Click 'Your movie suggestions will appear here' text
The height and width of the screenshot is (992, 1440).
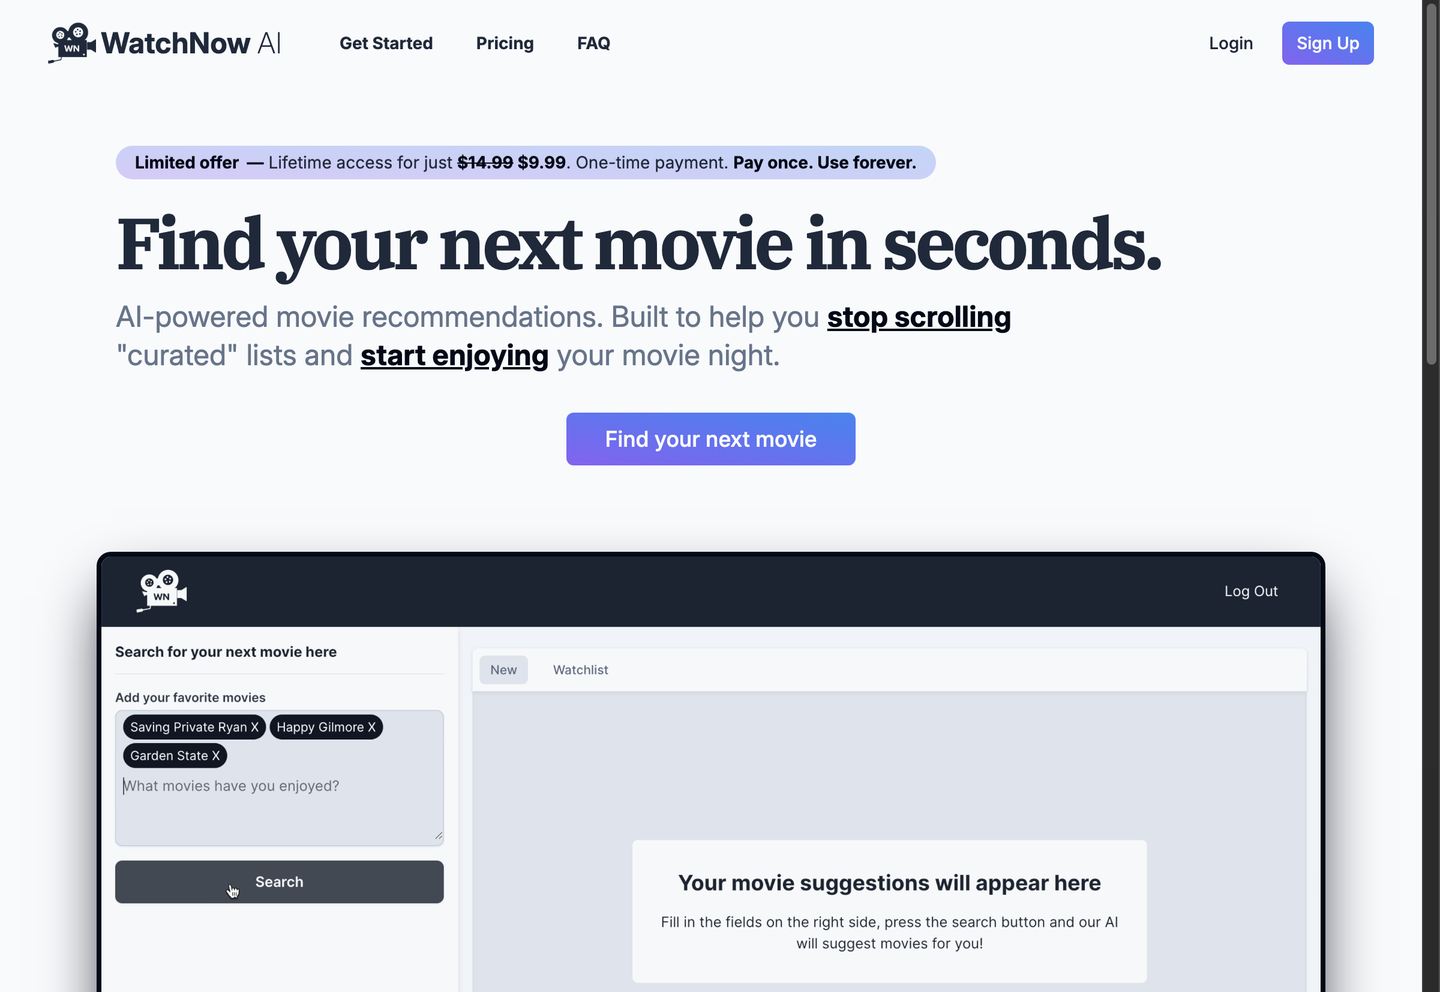[890, 883]
